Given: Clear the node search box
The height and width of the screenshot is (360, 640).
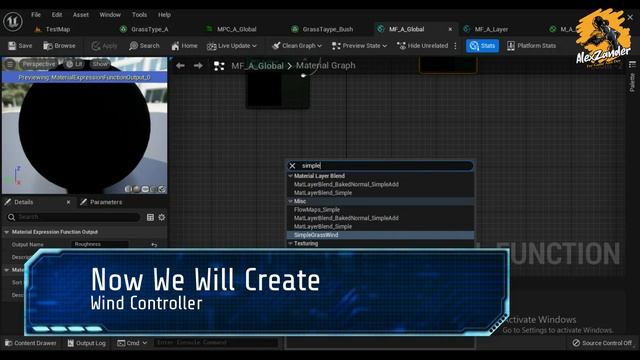Looking at the screenshot, I should pos(292,166).
